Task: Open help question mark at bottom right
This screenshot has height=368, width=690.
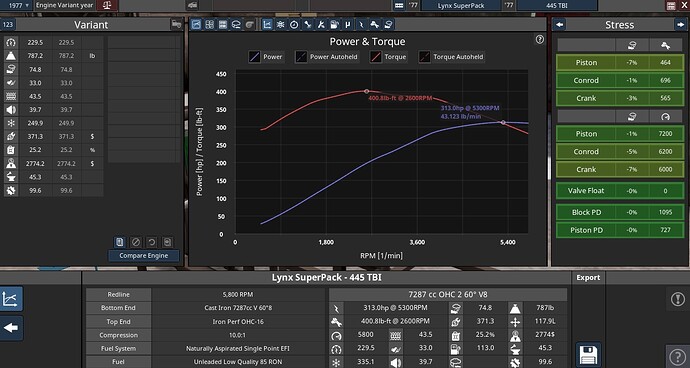Action: pos(678,356)
